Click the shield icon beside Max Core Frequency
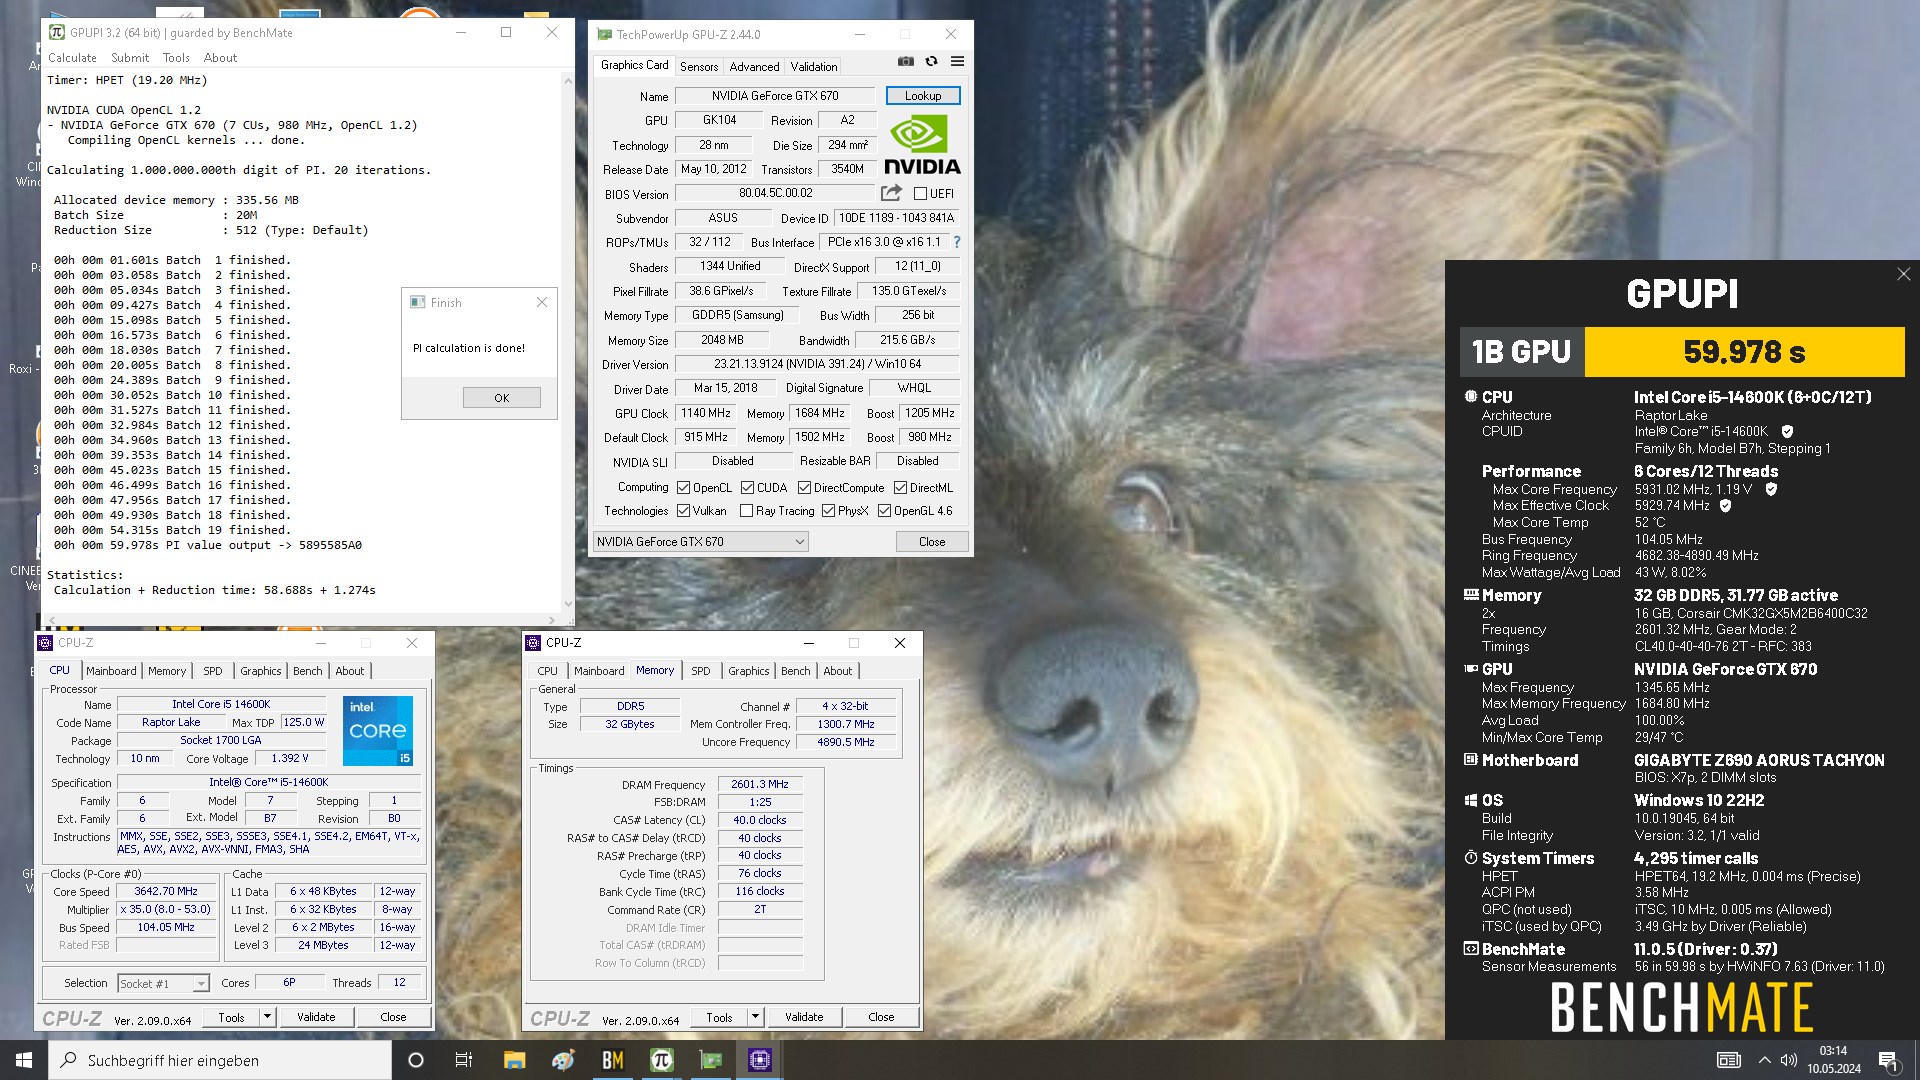Viewport: 1920px width, 1080px height. coord(1771,489)
